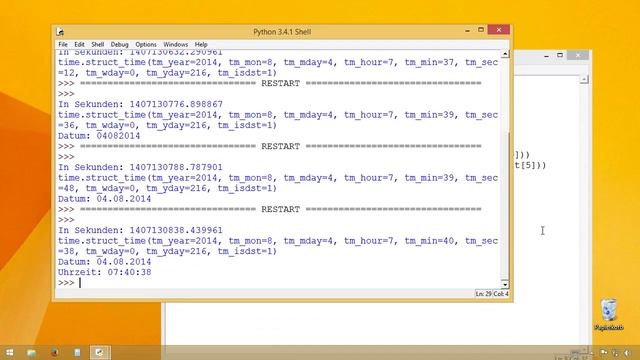Open the Firefox taskbar icon
640x360 pixels.
point(54,352)
